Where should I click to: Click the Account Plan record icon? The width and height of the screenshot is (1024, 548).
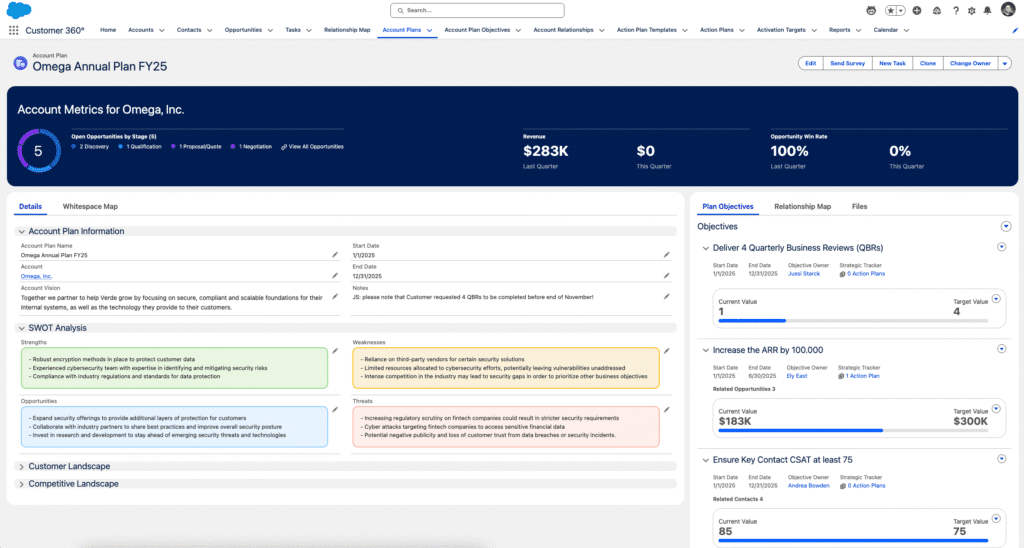tap(20, 63)
